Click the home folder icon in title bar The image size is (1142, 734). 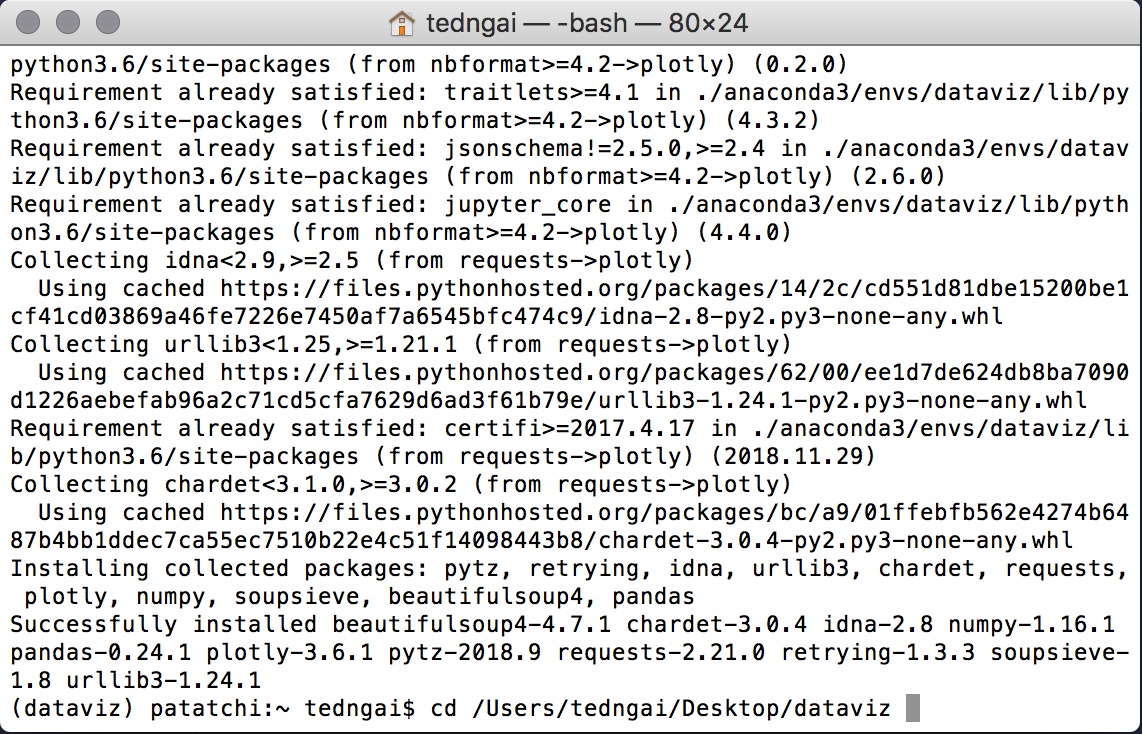401,22
